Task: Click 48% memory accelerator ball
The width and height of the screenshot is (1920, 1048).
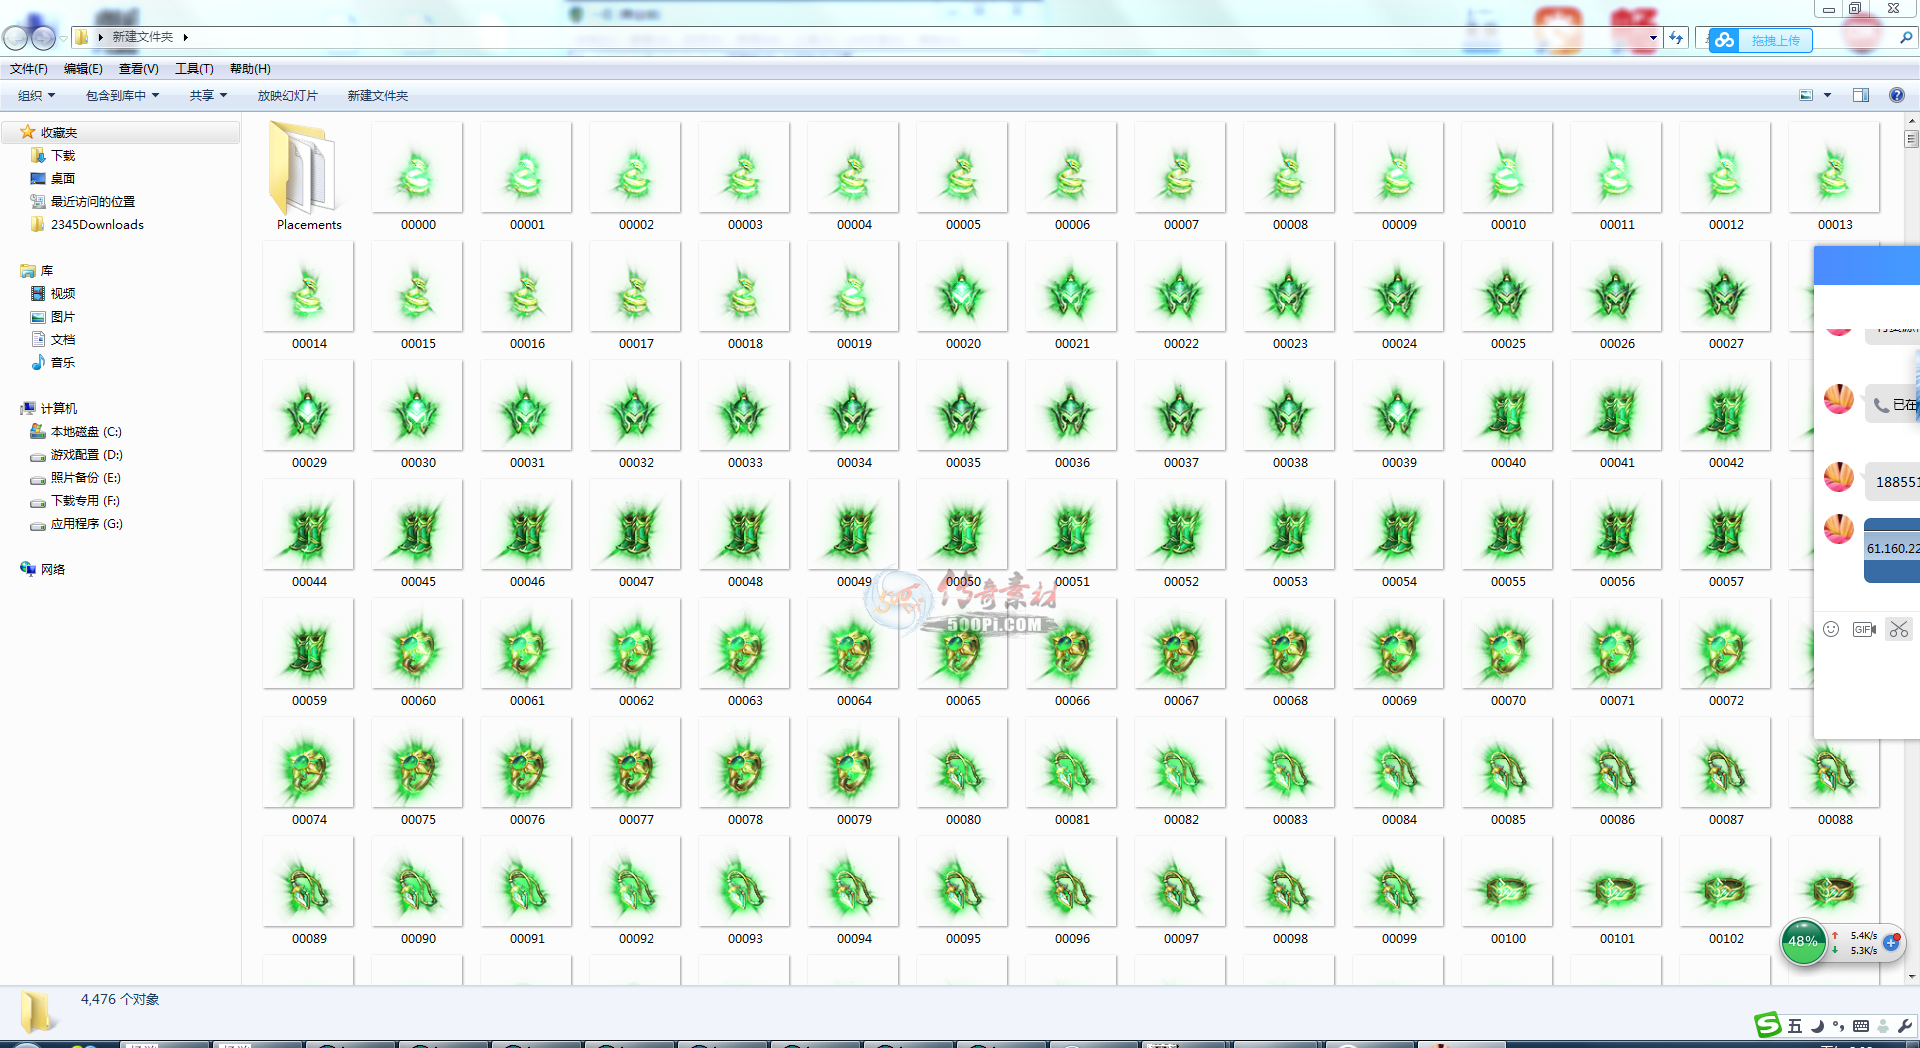Action: [1804, 941]
